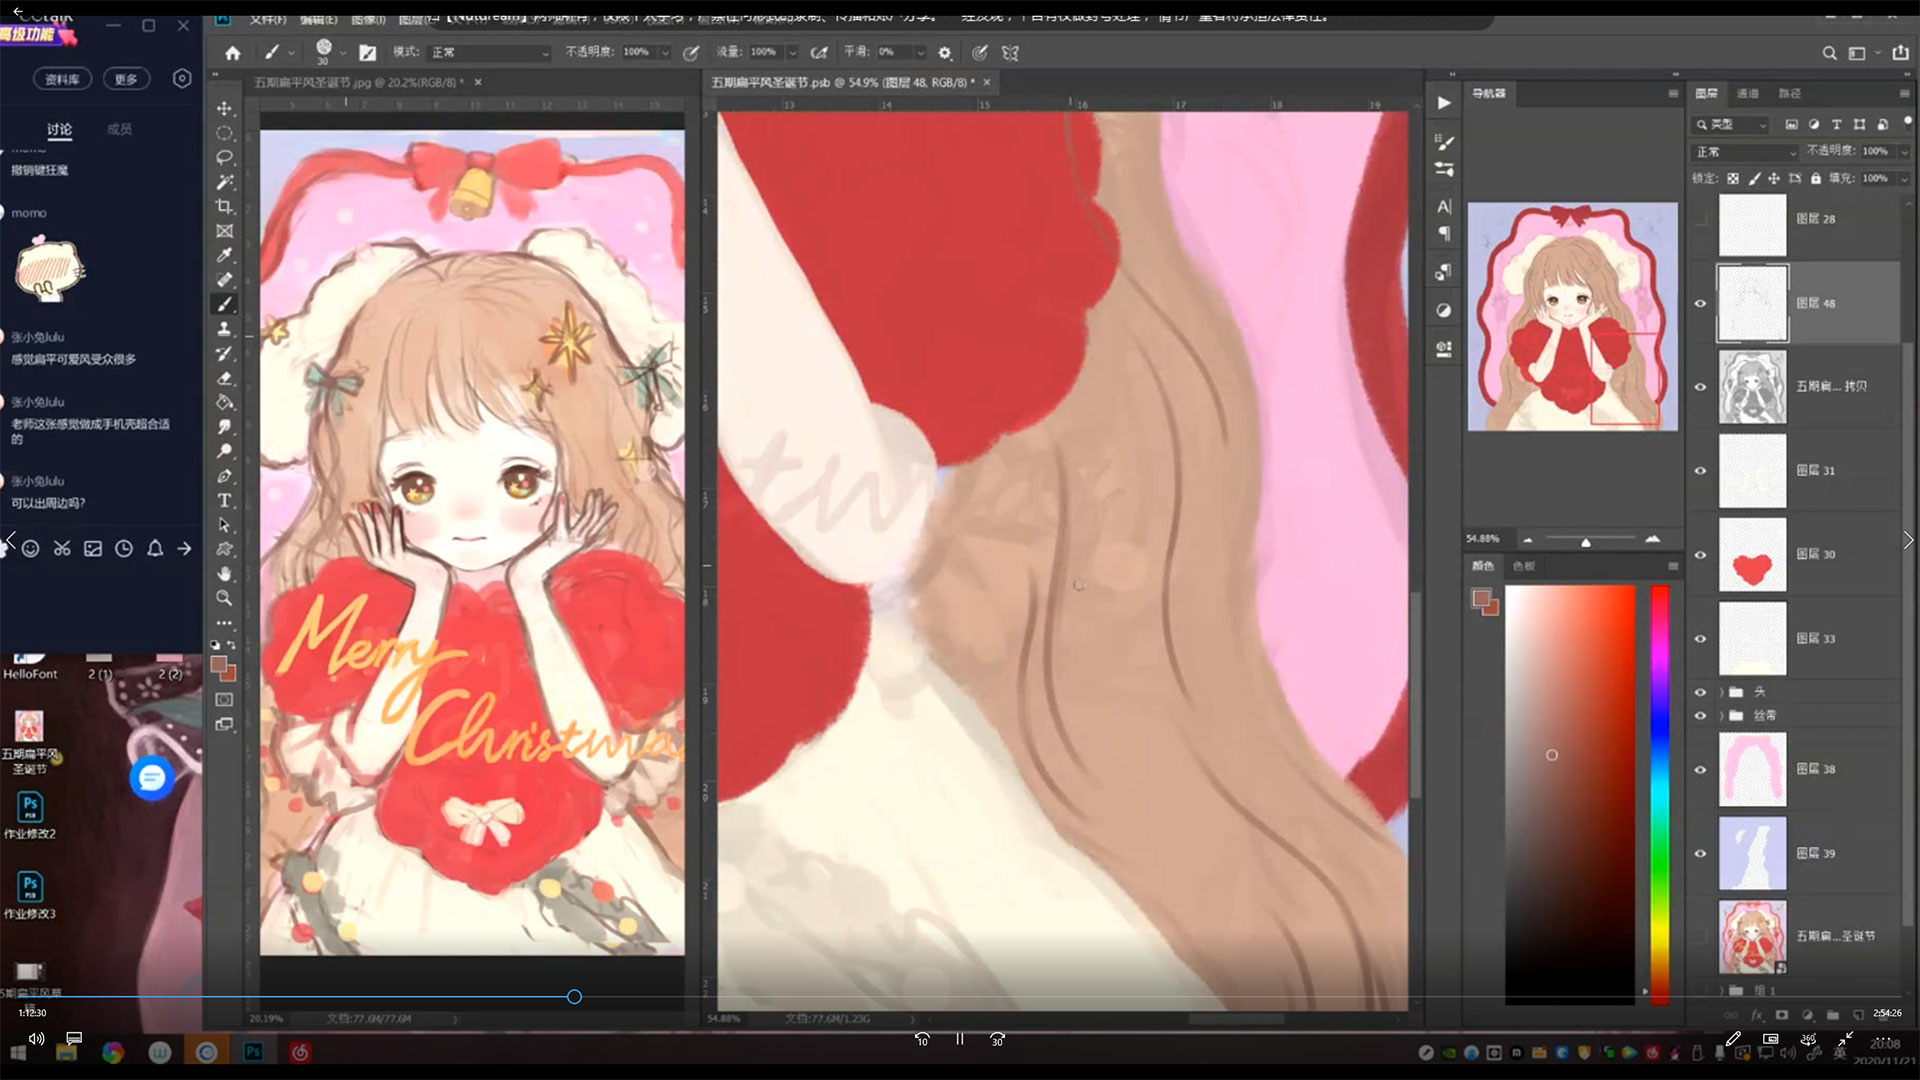Screen dimensions: 1920x1080
Task: Enable airbrush build-up icon
Action: [x=819, y=53]
